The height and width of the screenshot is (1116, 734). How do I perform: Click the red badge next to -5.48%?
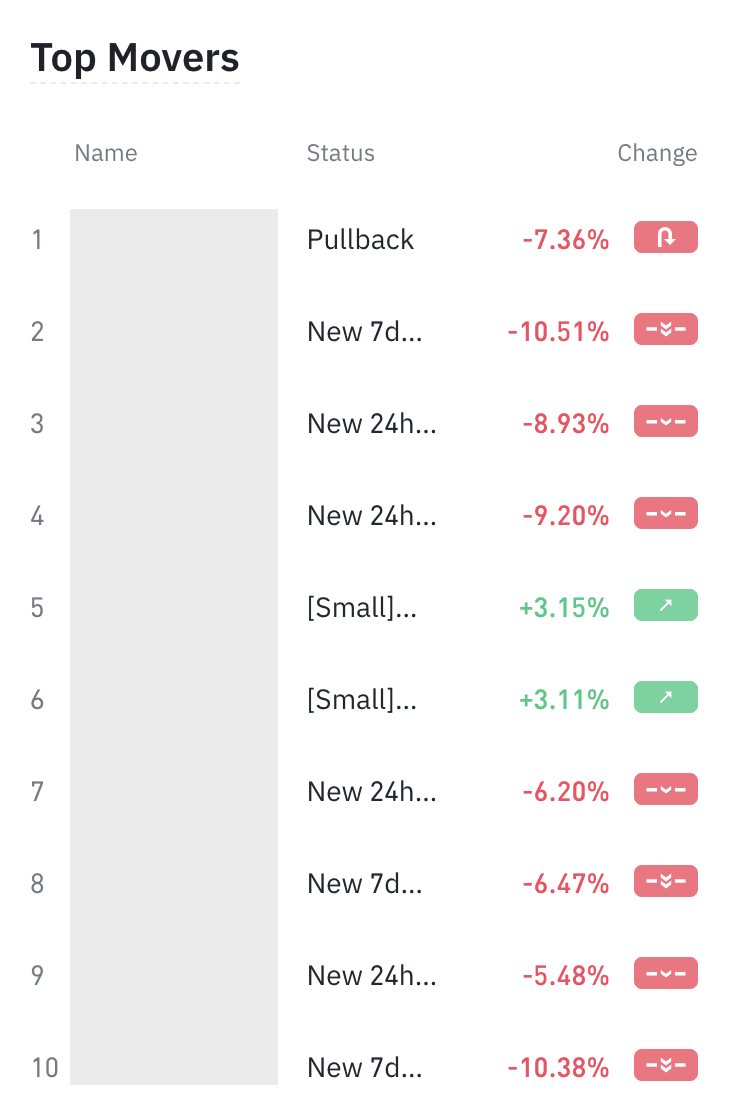click(x=665, y=974)
